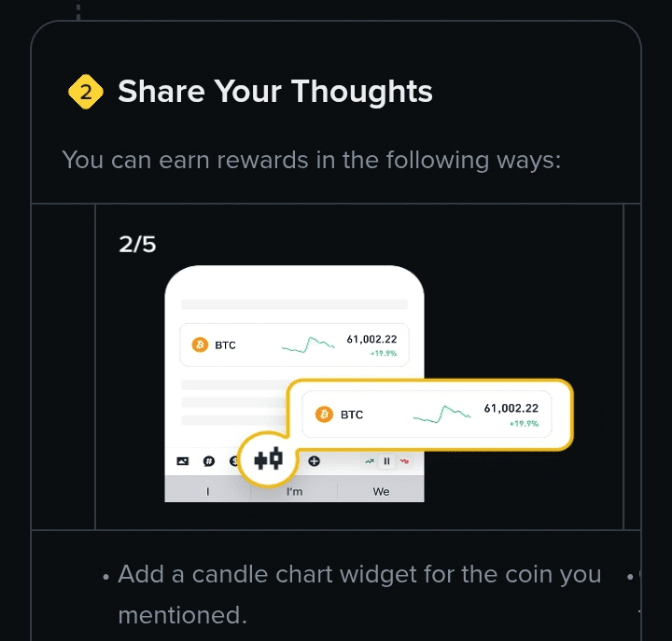
Task: Select the image attachment icon in toolbar
Action: click(x=183, y=461)
